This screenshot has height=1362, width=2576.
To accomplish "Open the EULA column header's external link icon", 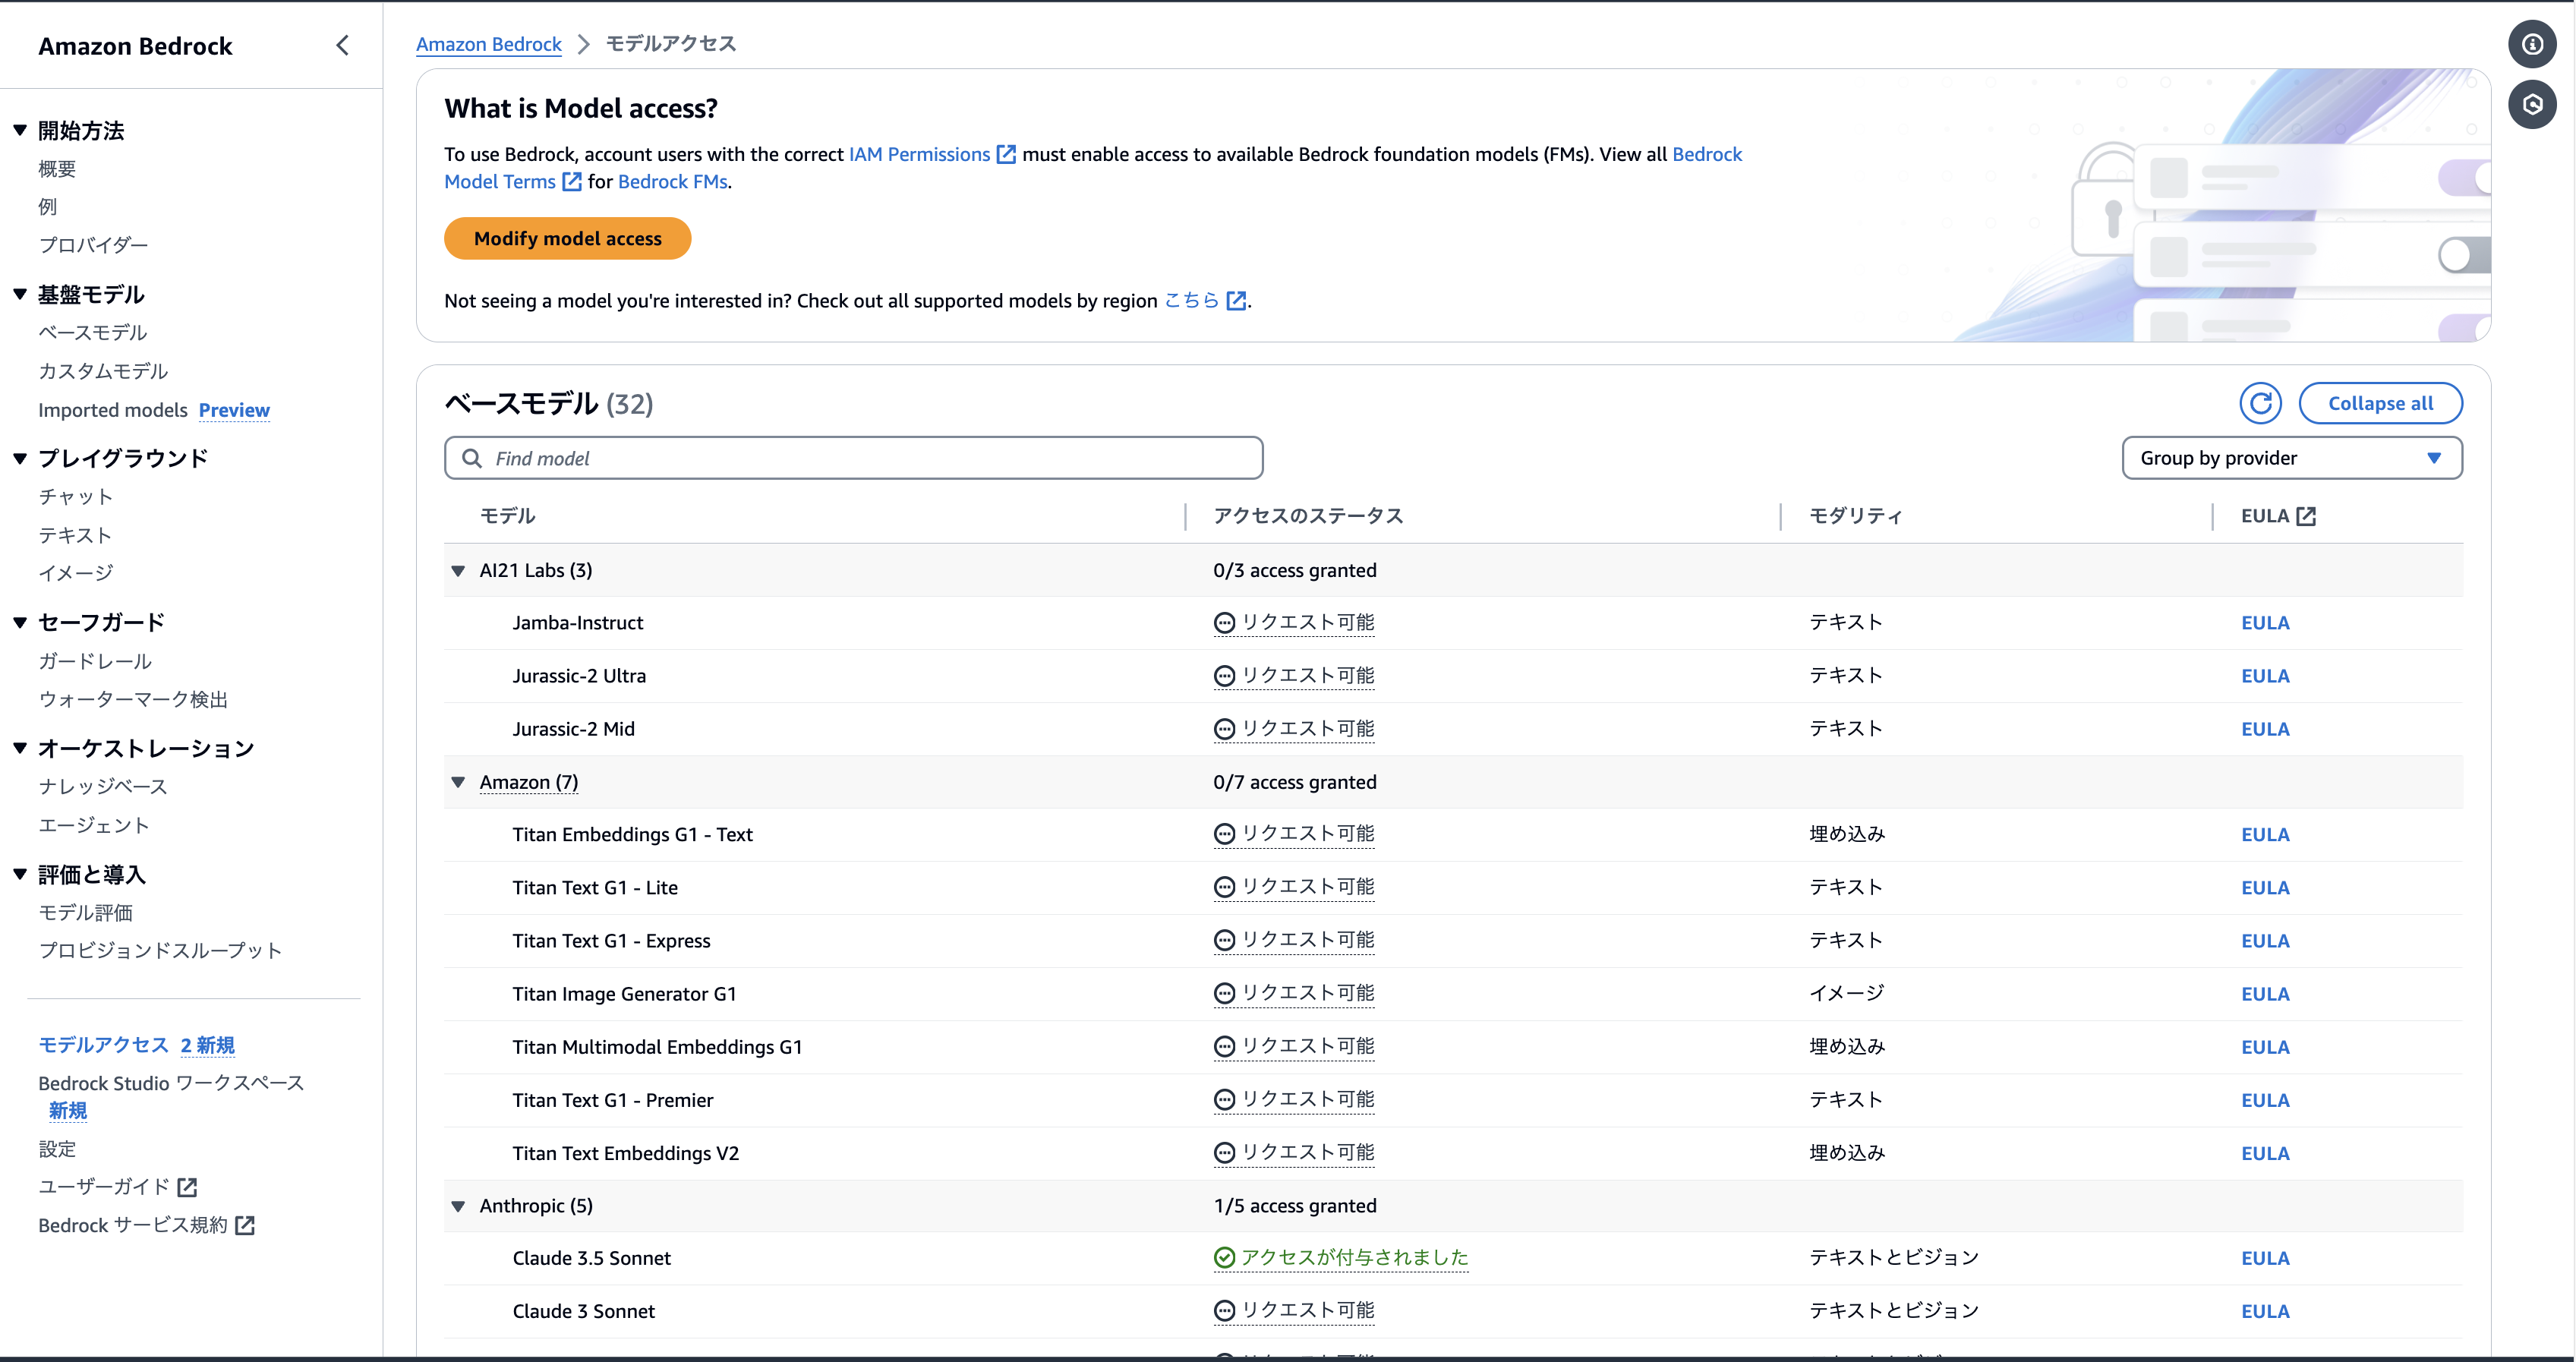I will pyautogui.click(x=2306, y=516).
